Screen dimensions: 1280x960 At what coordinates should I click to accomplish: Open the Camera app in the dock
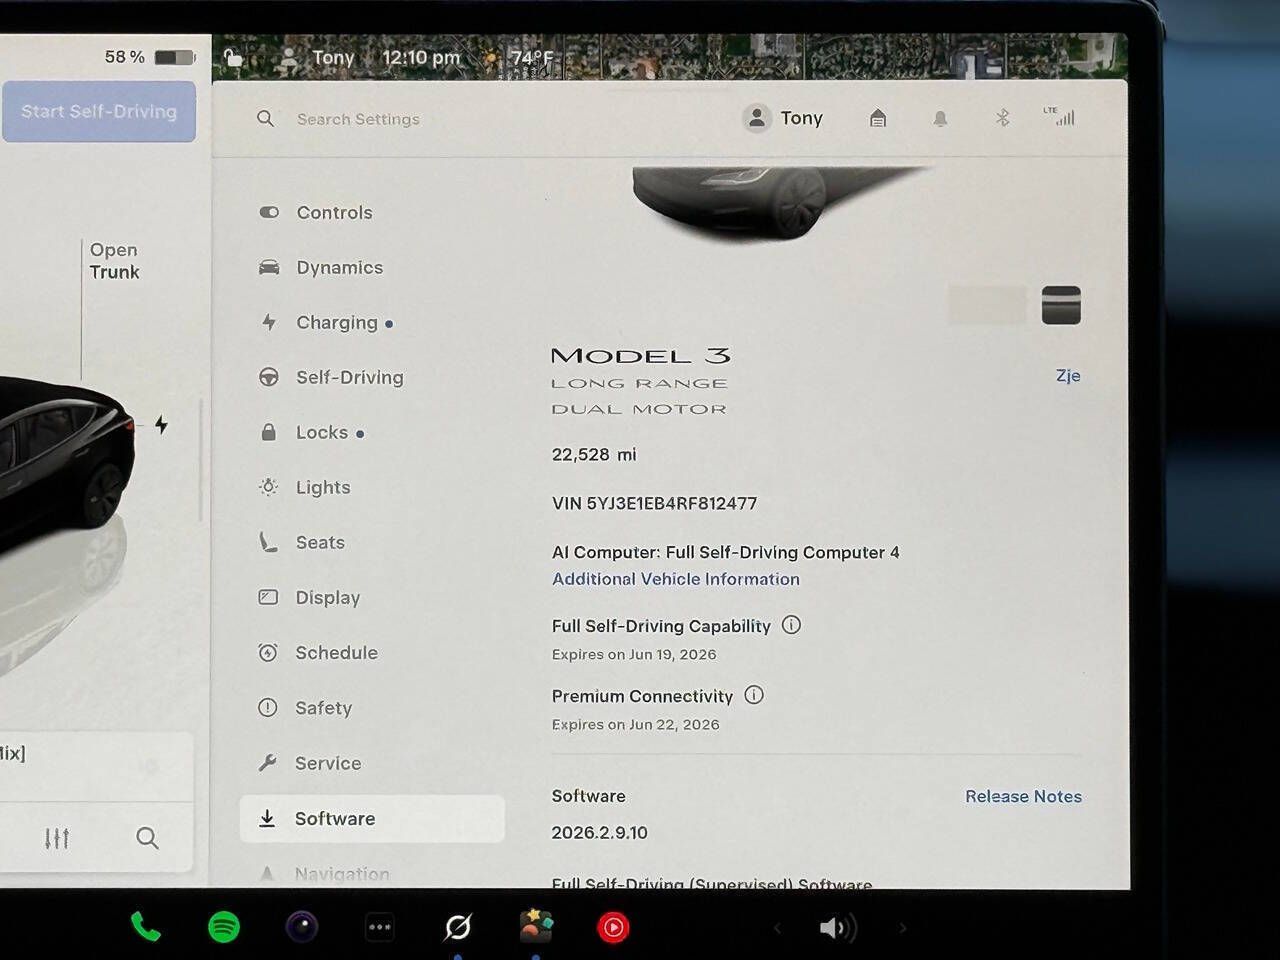[302, 927]
